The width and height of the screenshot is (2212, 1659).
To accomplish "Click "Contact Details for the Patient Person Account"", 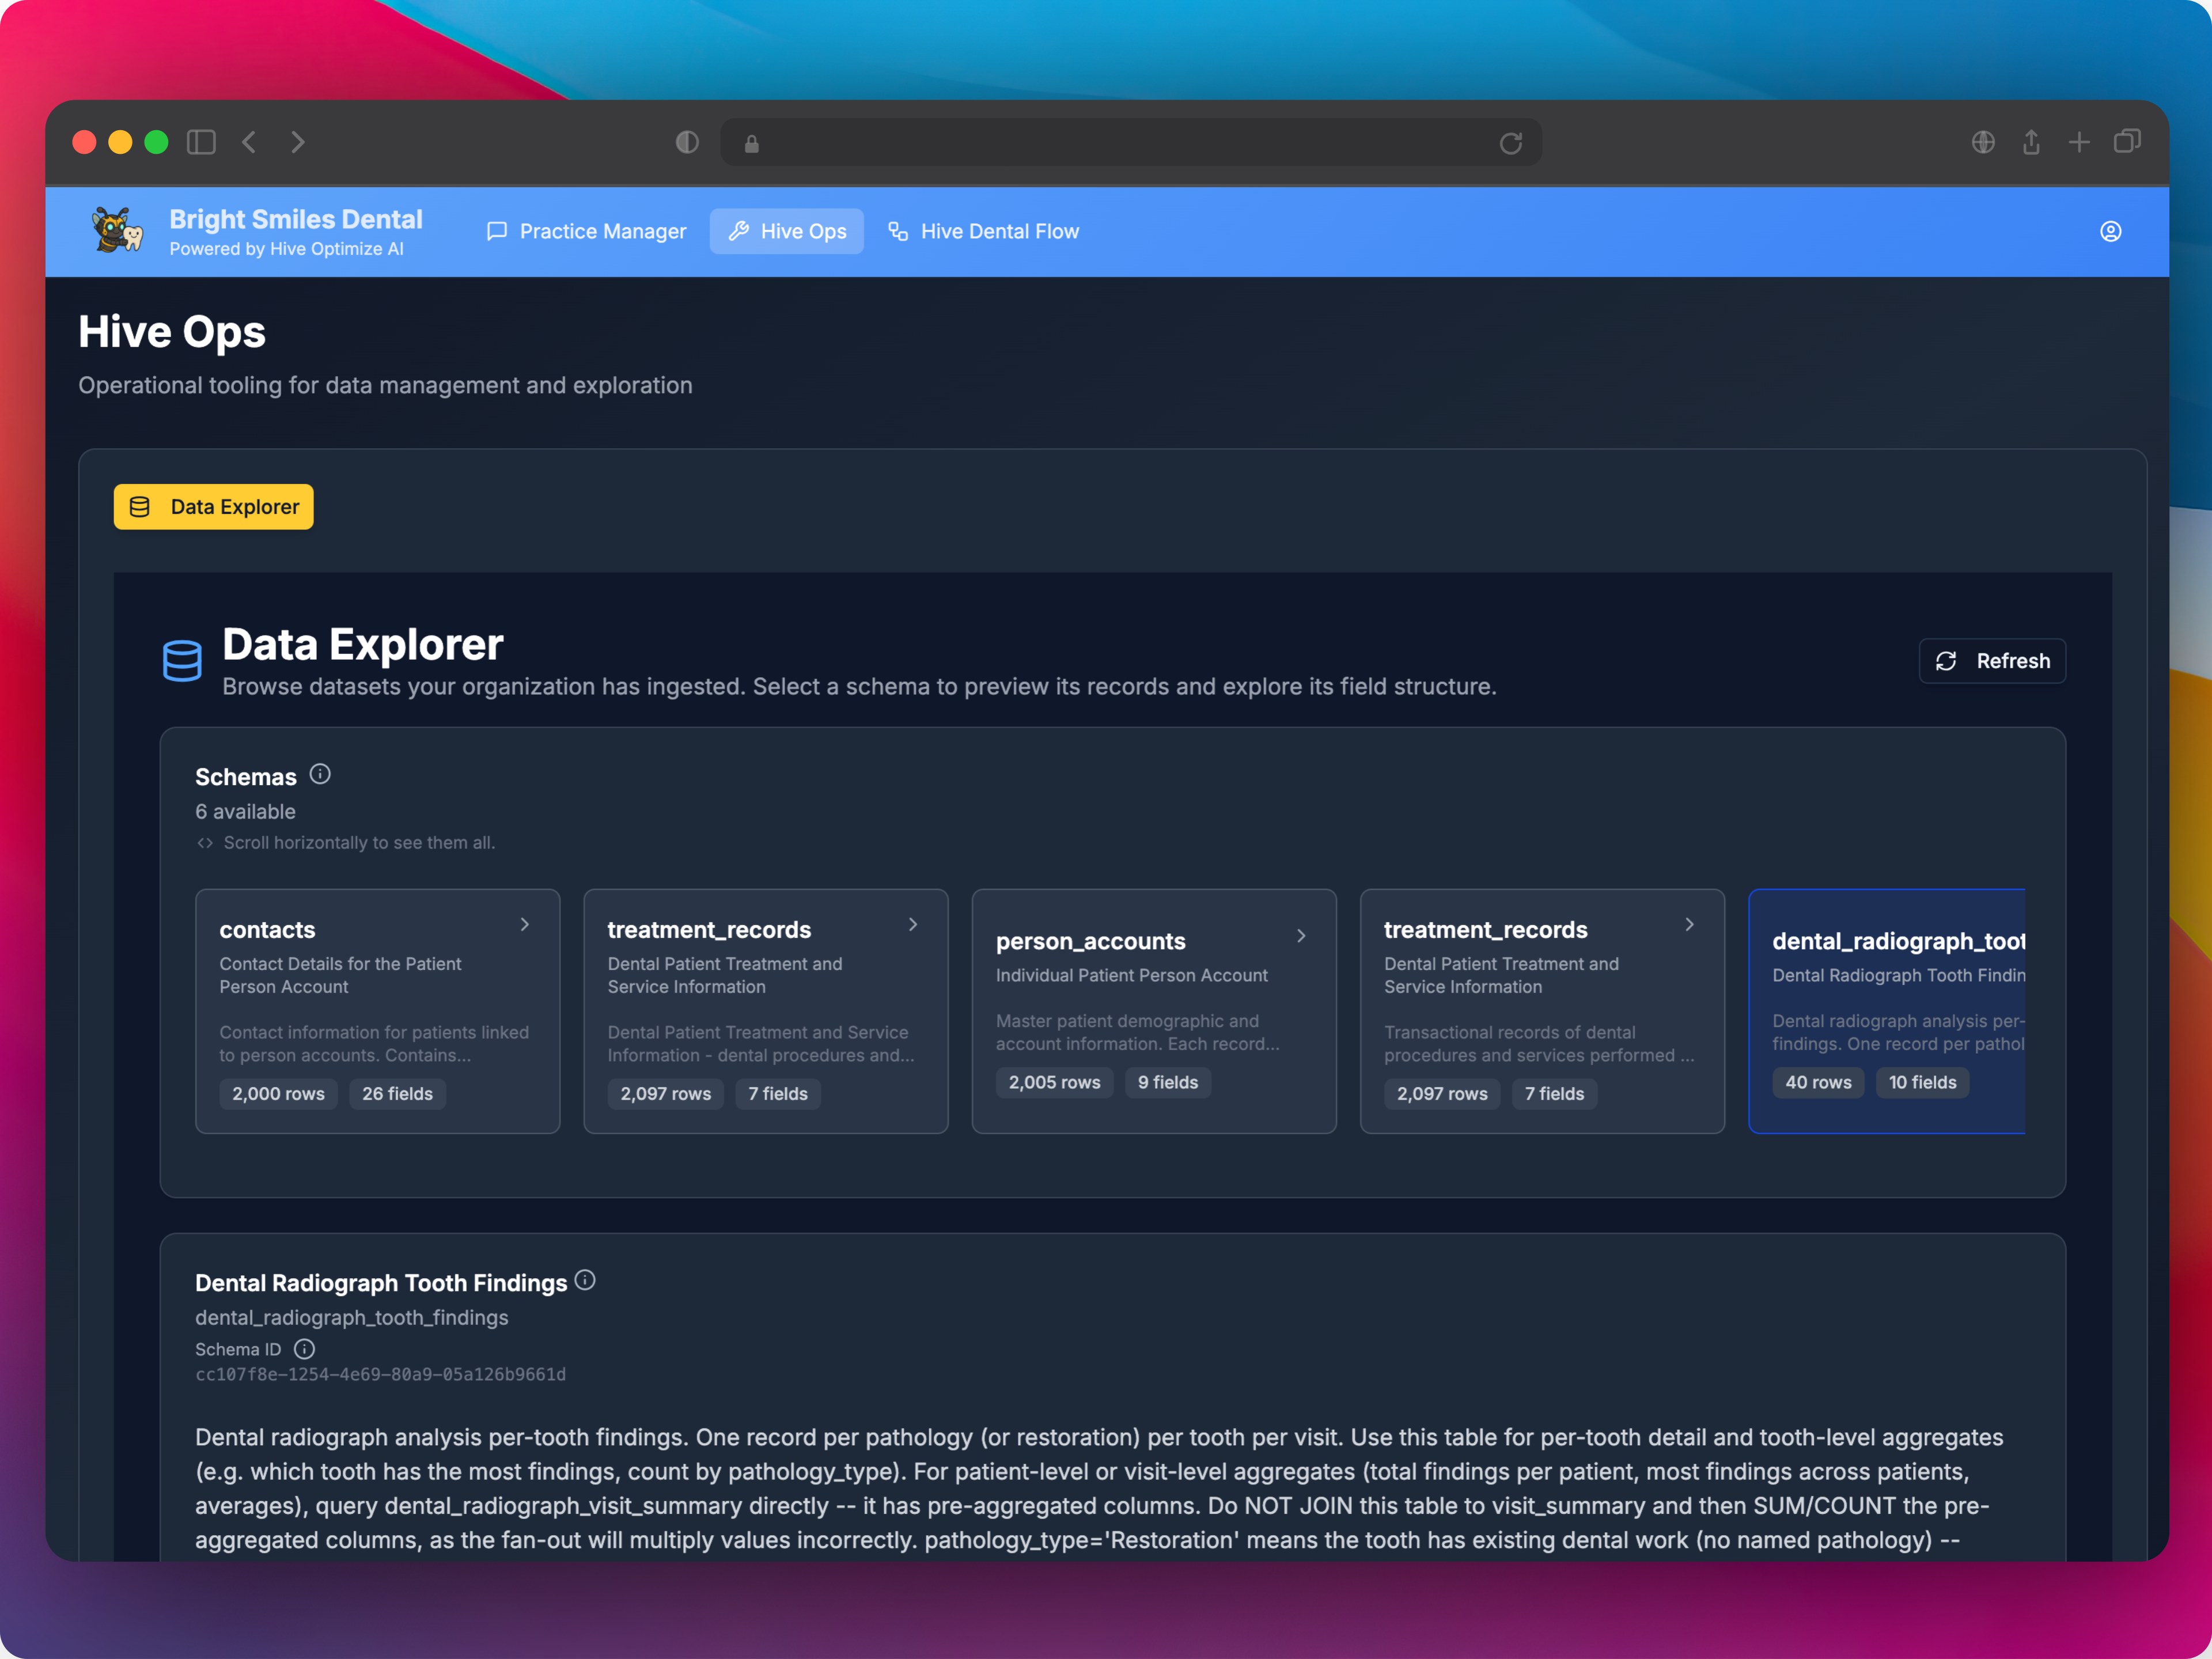I will pyautogui.click(x=340, y=975).
